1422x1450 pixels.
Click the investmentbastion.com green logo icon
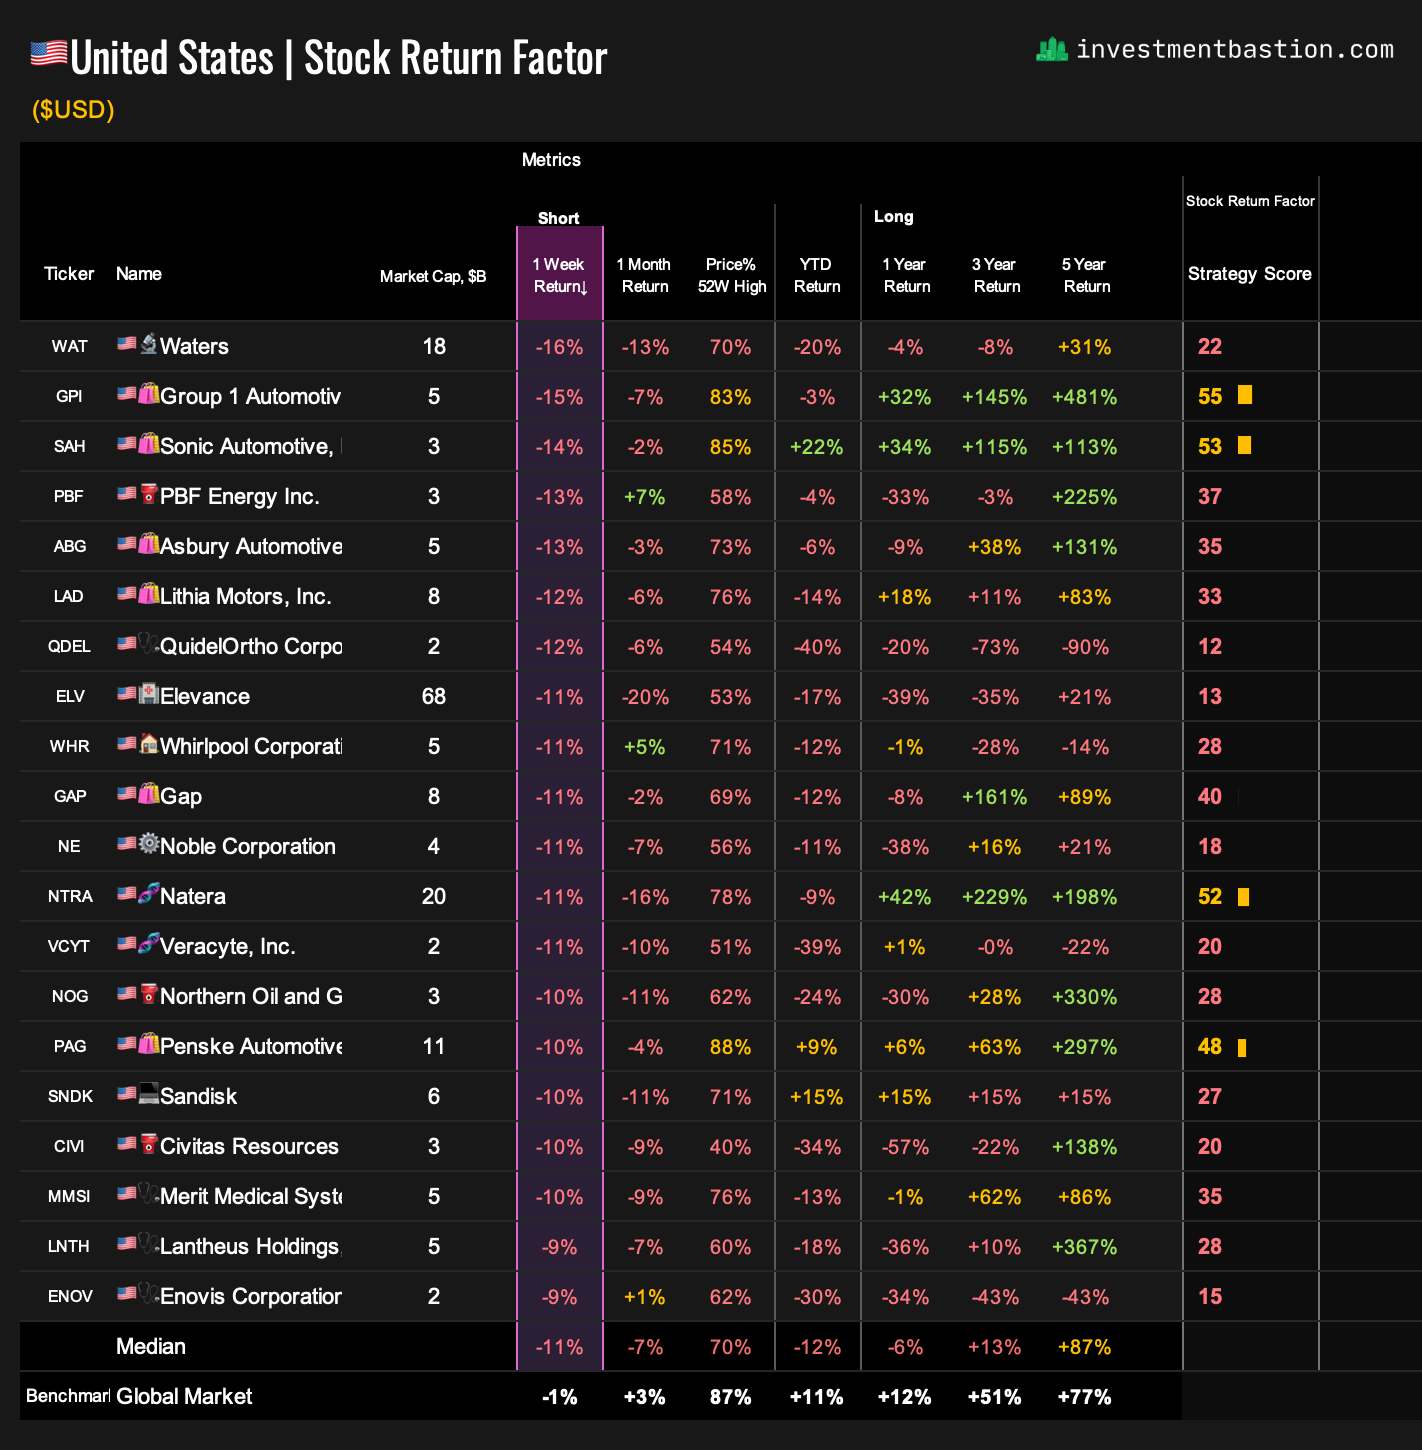pos(1052,50)
